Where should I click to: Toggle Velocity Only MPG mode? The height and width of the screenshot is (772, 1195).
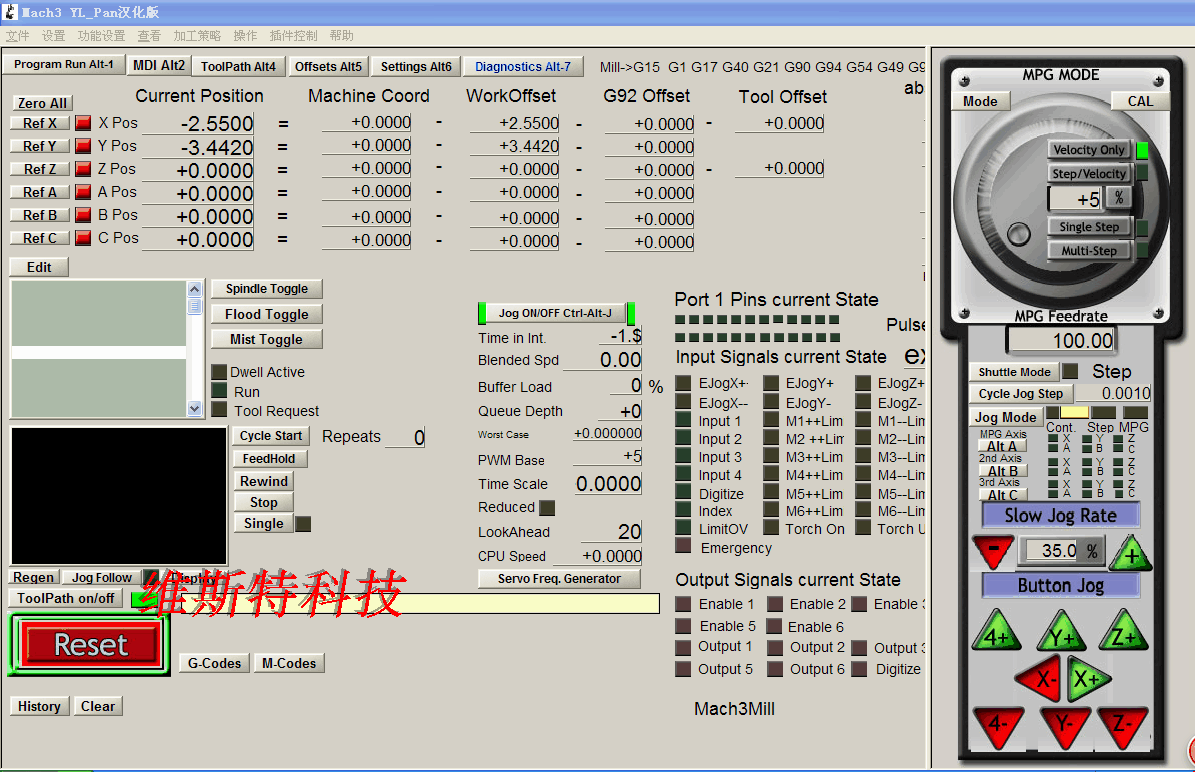click(1088, 149)
